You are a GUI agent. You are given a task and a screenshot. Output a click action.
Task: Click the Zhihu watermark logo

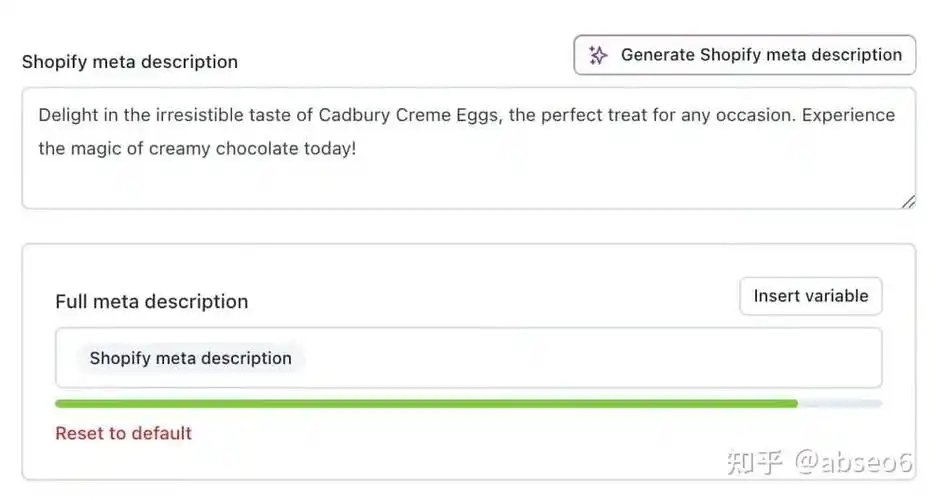click(x=755, y=462)
